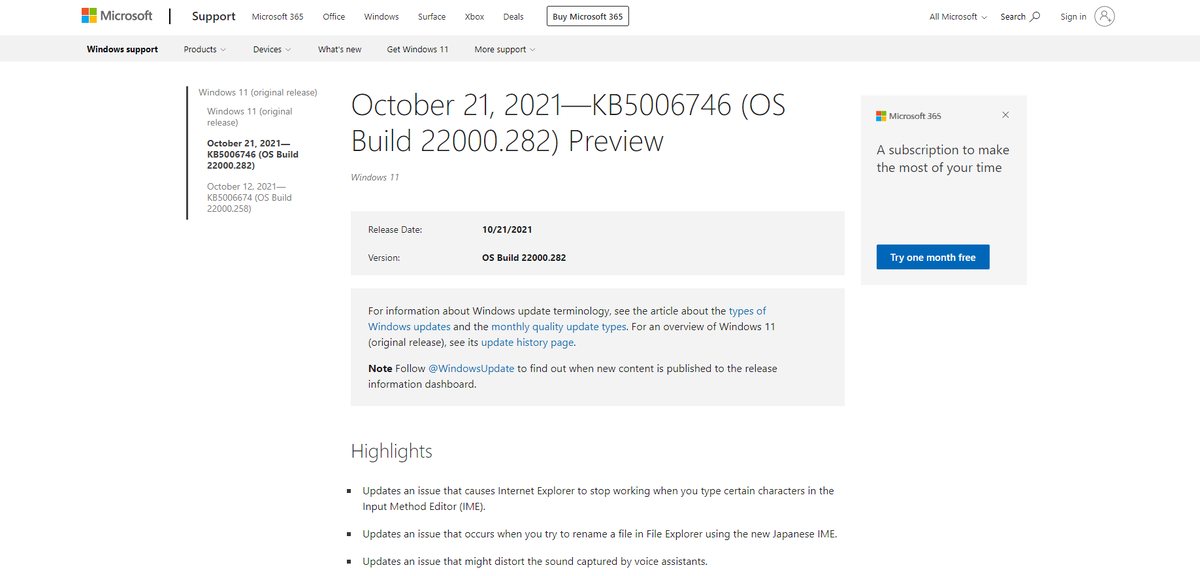Click the Try one month free button
1200x576 pixels.
pos(933,257)
